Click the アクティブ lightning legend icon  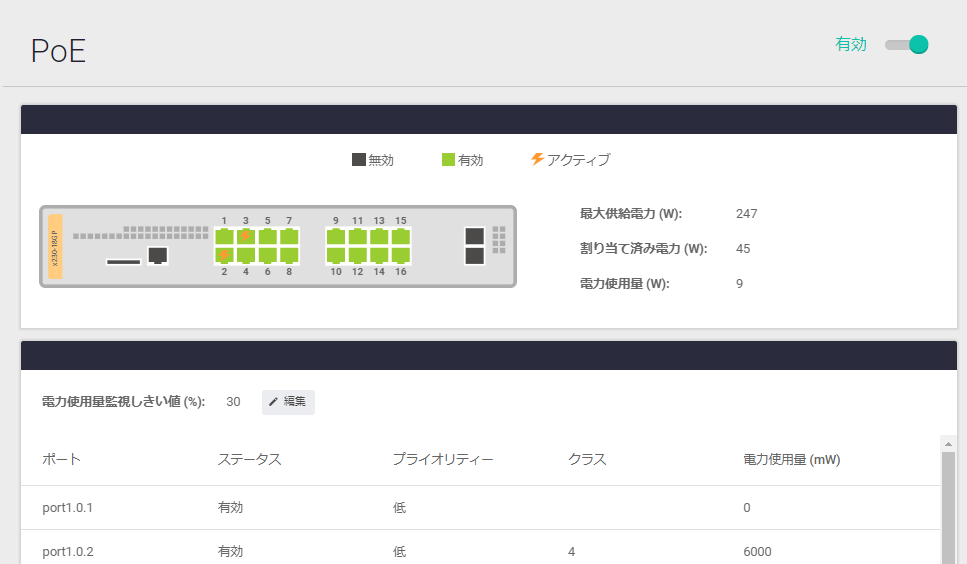pos(537,160)
